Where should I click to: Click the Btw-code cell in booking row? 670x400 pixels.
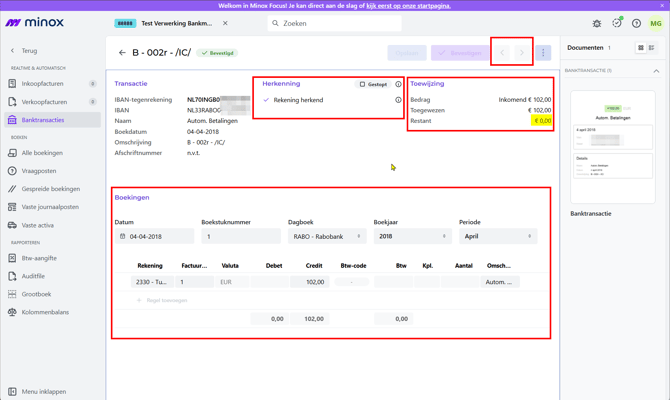(352, 282)
